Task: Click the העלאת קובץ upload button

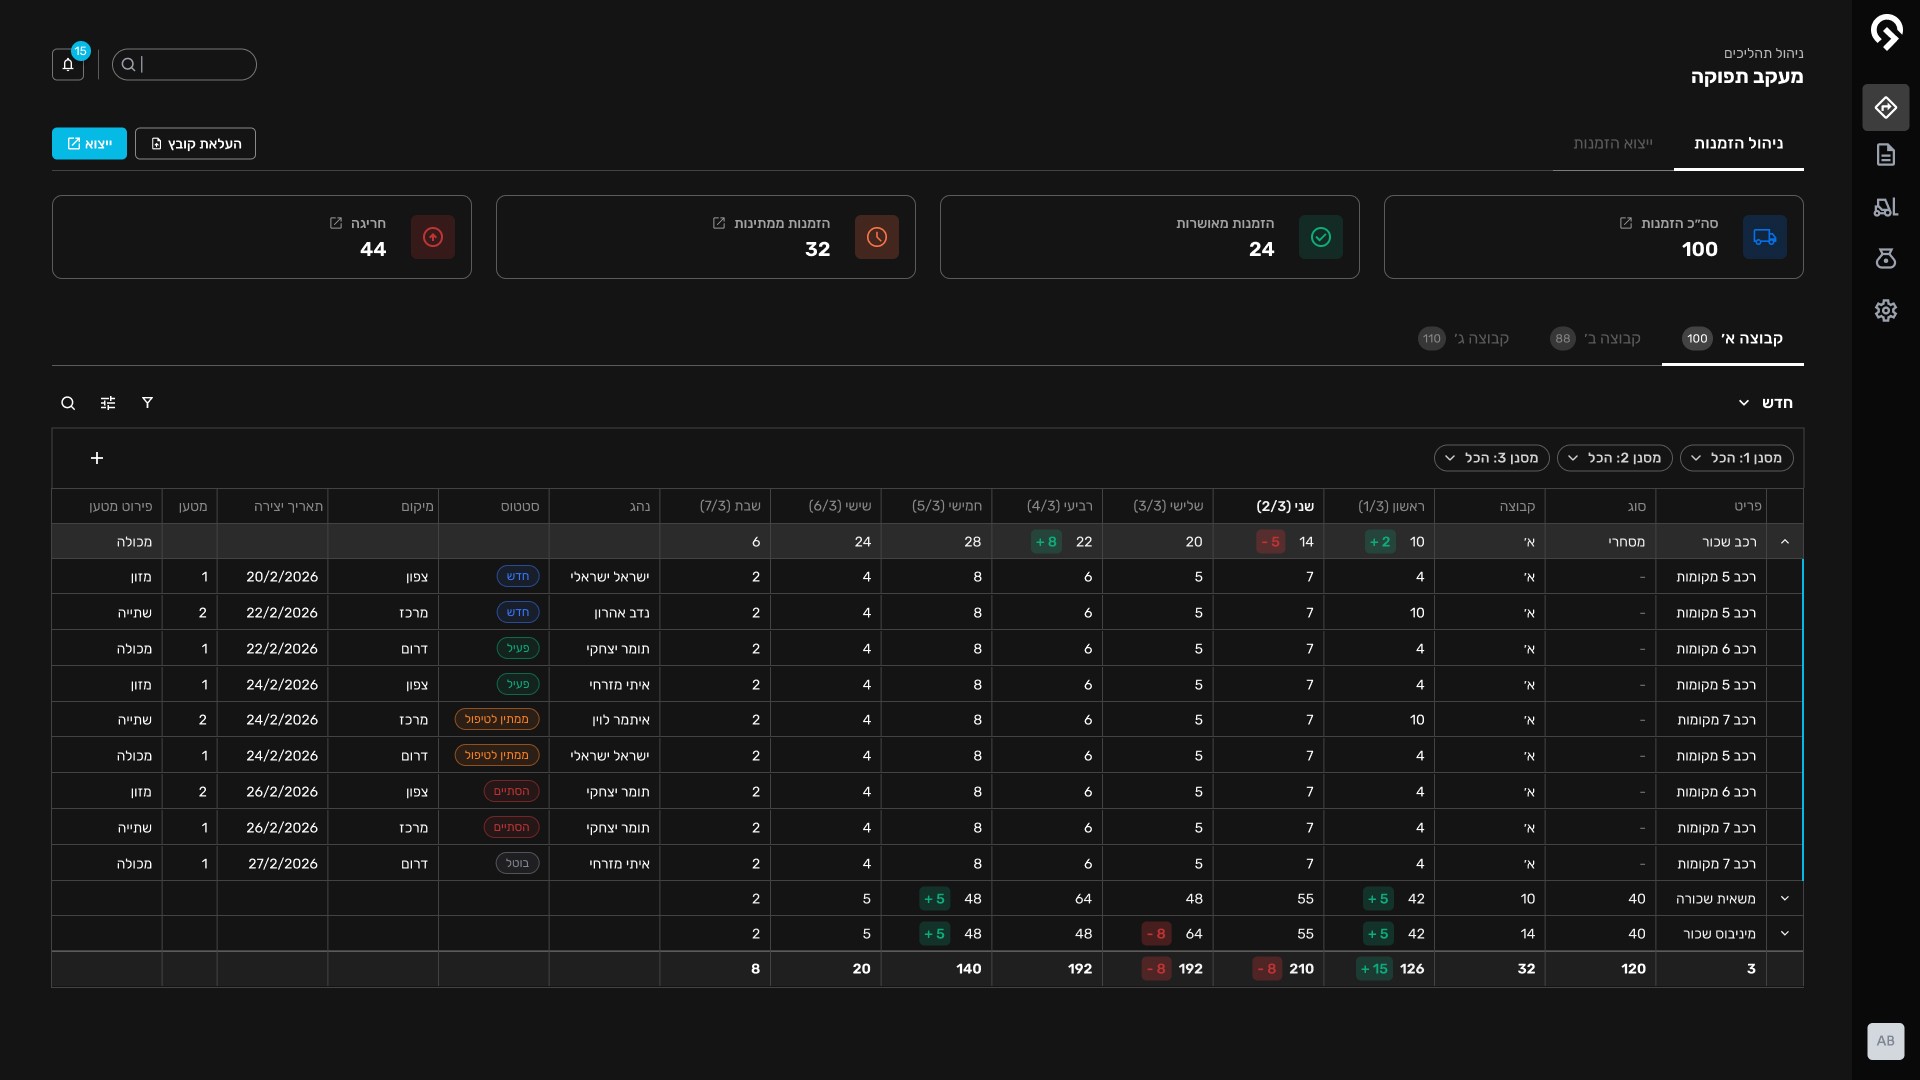Action: tap(195, 144)
